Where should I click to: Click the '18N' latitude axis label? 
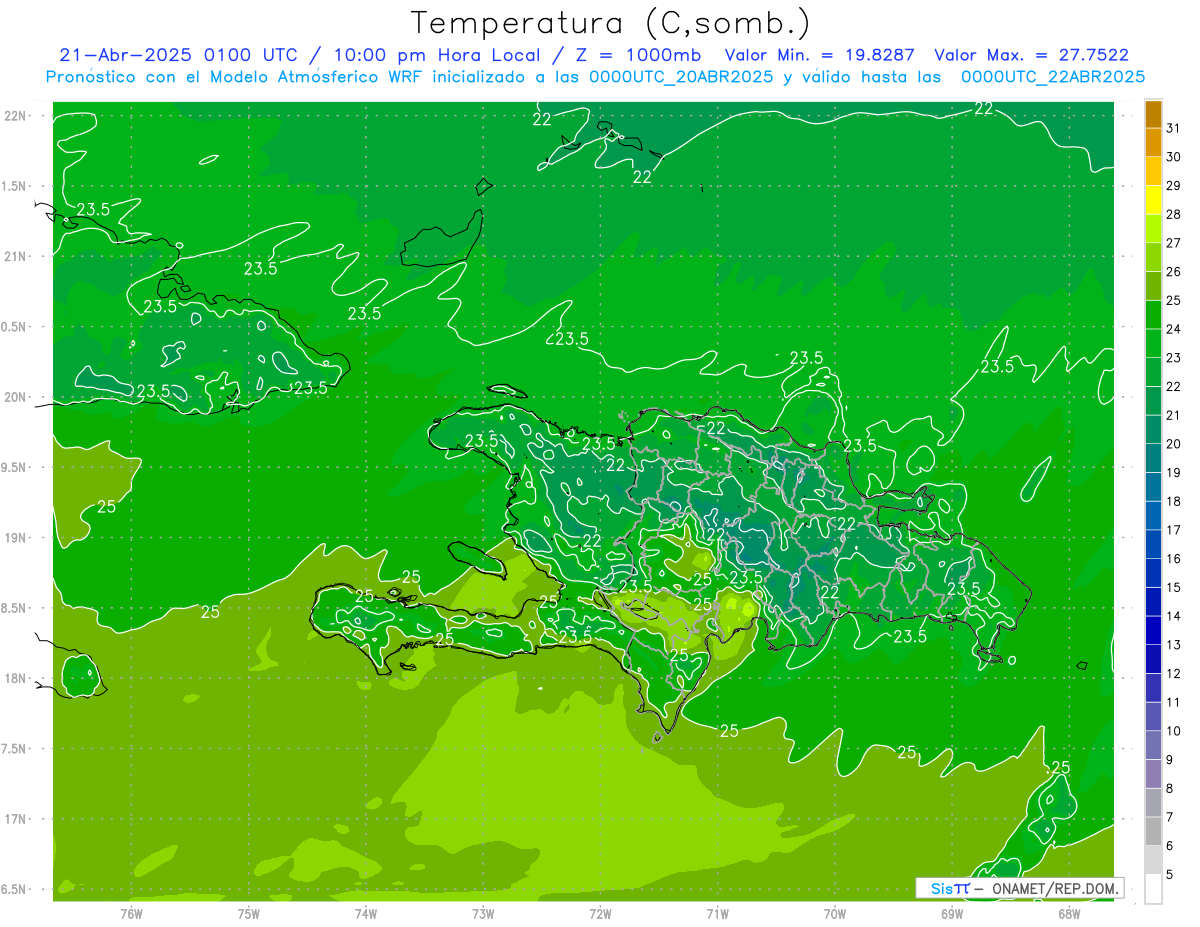click(17, 678)
